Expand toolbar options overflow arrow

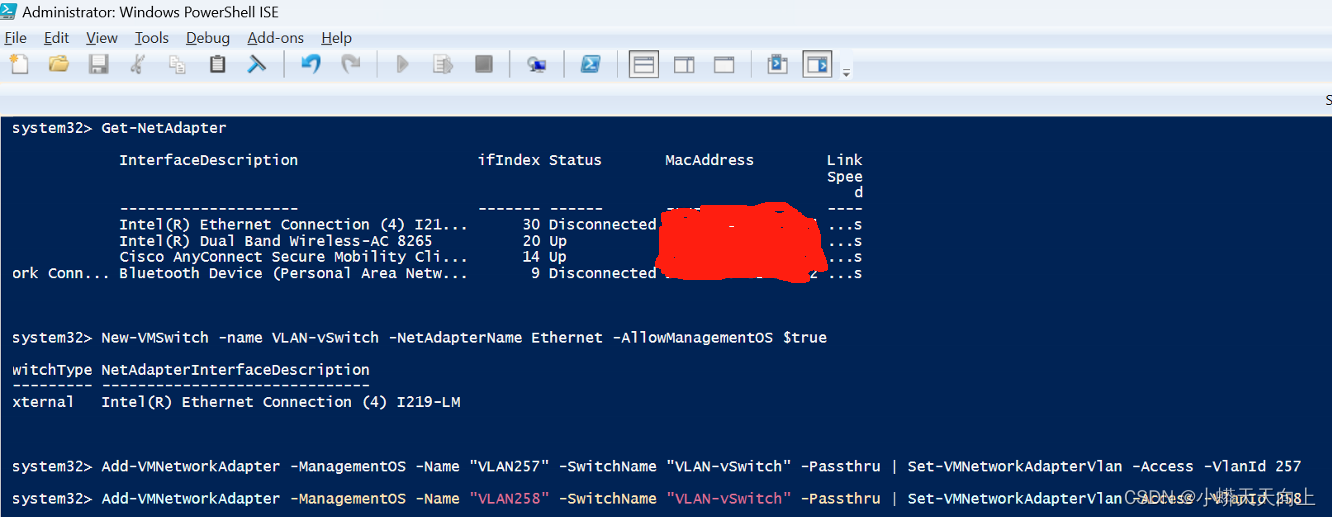coord(847,72)
